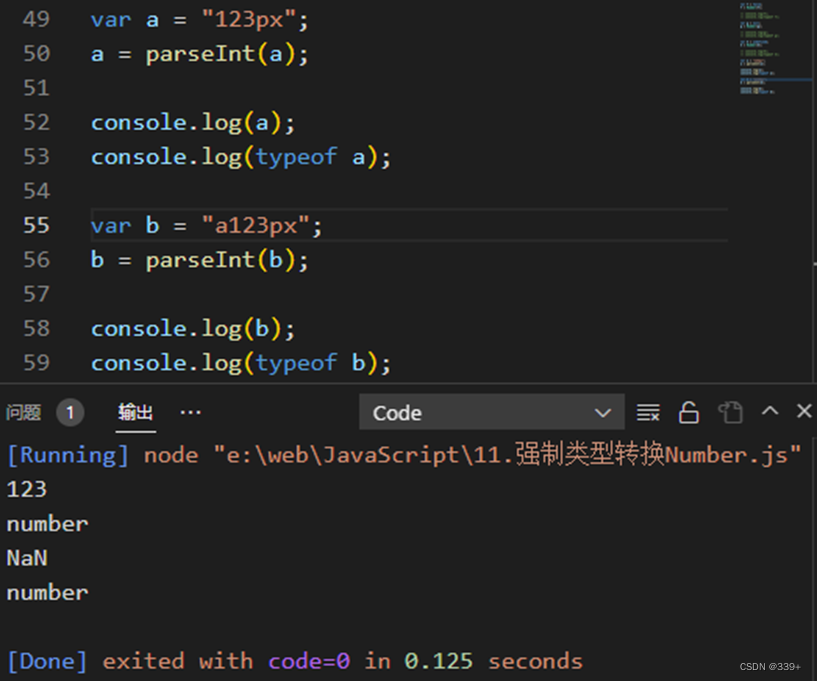
Task: Clear the output console
Action: tap(648, 411)
